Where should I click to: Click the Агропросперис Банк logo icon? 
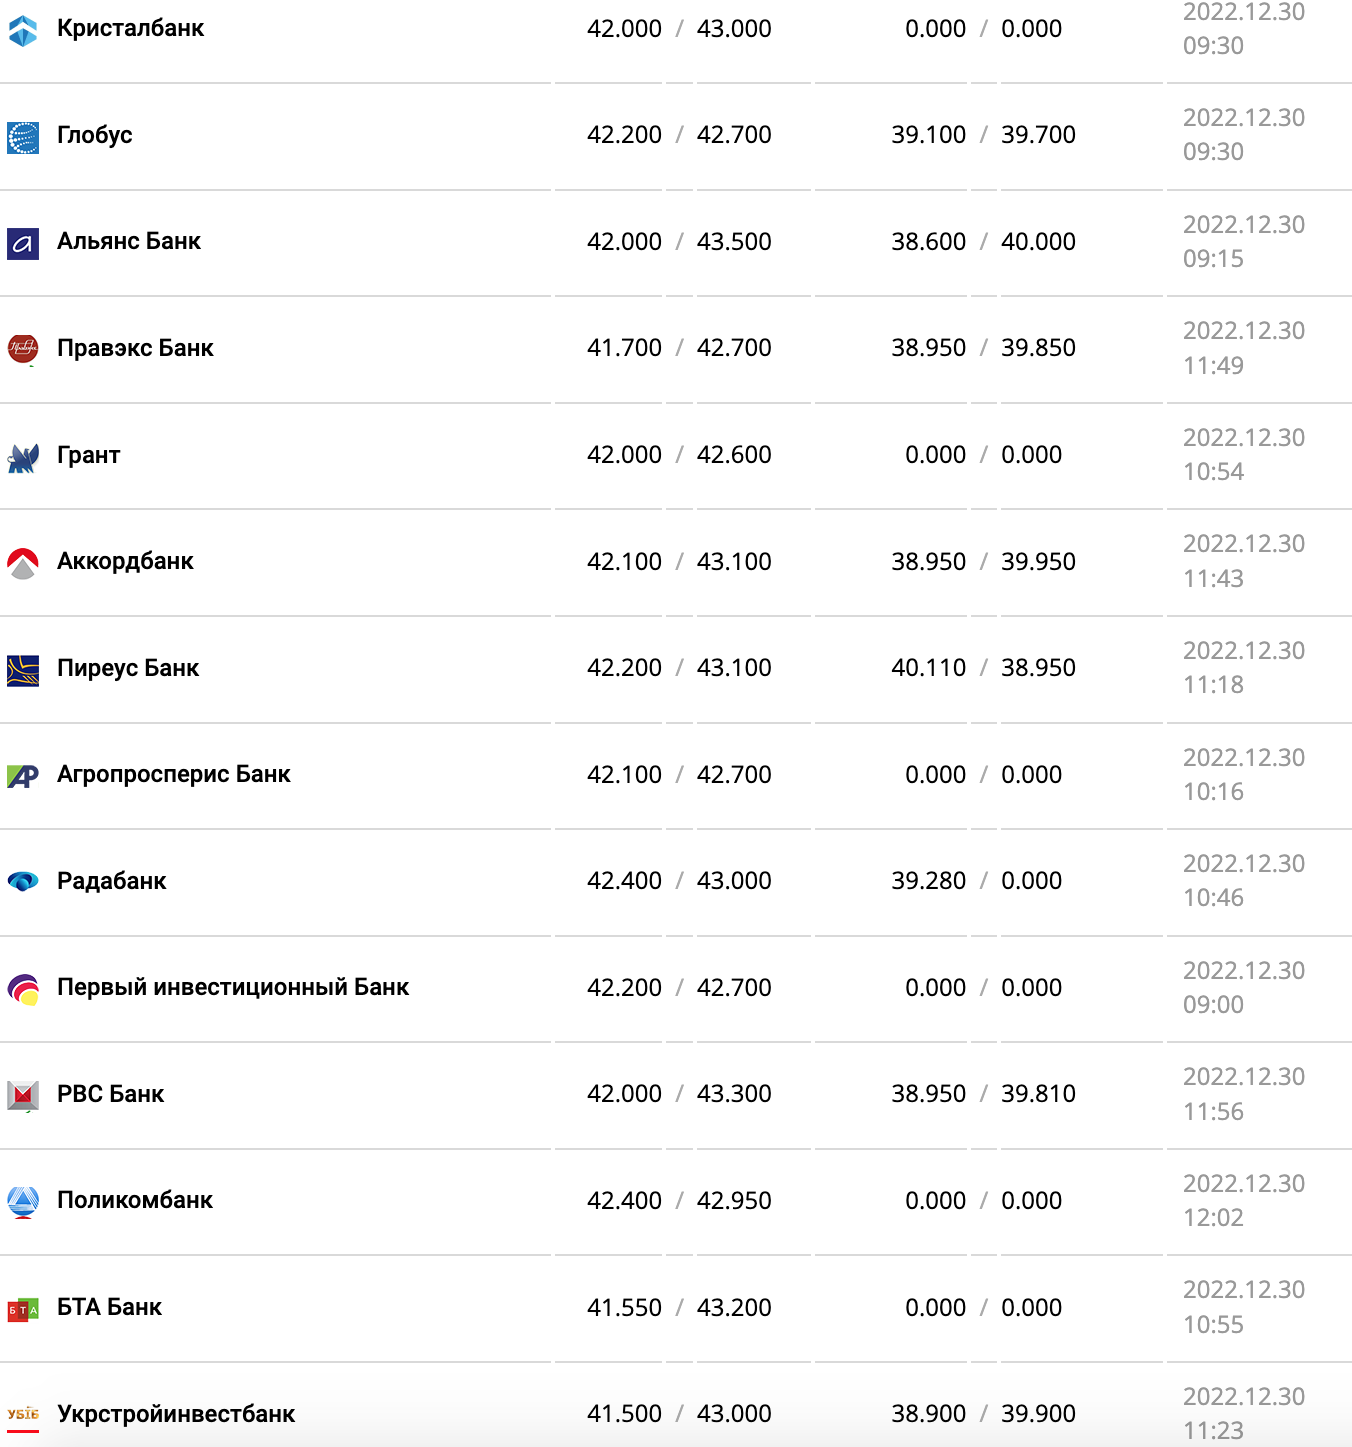click(23, 776)
